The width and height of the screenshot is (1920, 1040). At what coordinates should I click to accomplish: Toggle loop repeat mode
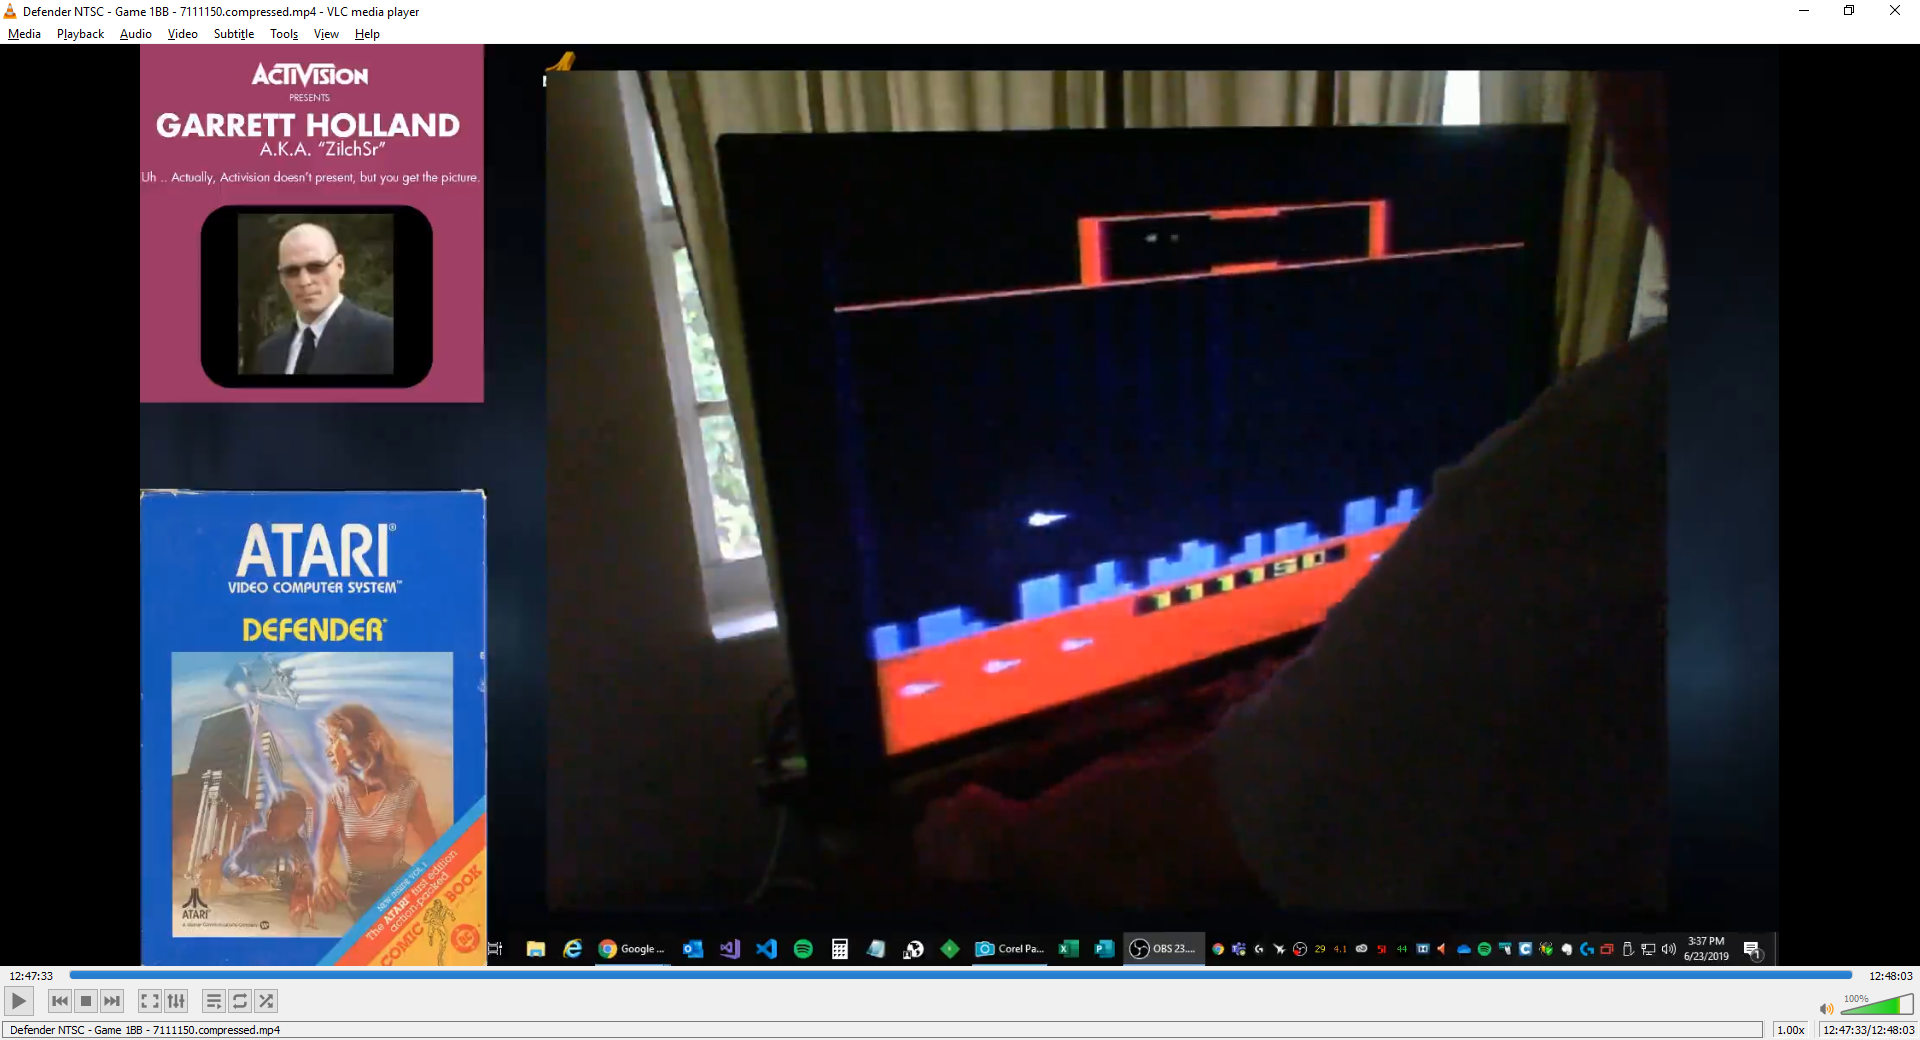click(x=240, y=1001)
